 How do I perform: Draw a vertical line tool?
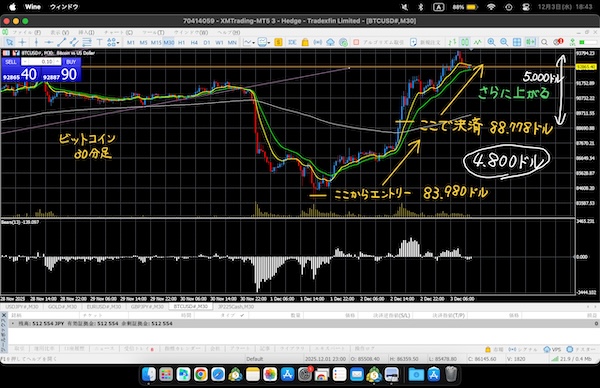[36, 42]
